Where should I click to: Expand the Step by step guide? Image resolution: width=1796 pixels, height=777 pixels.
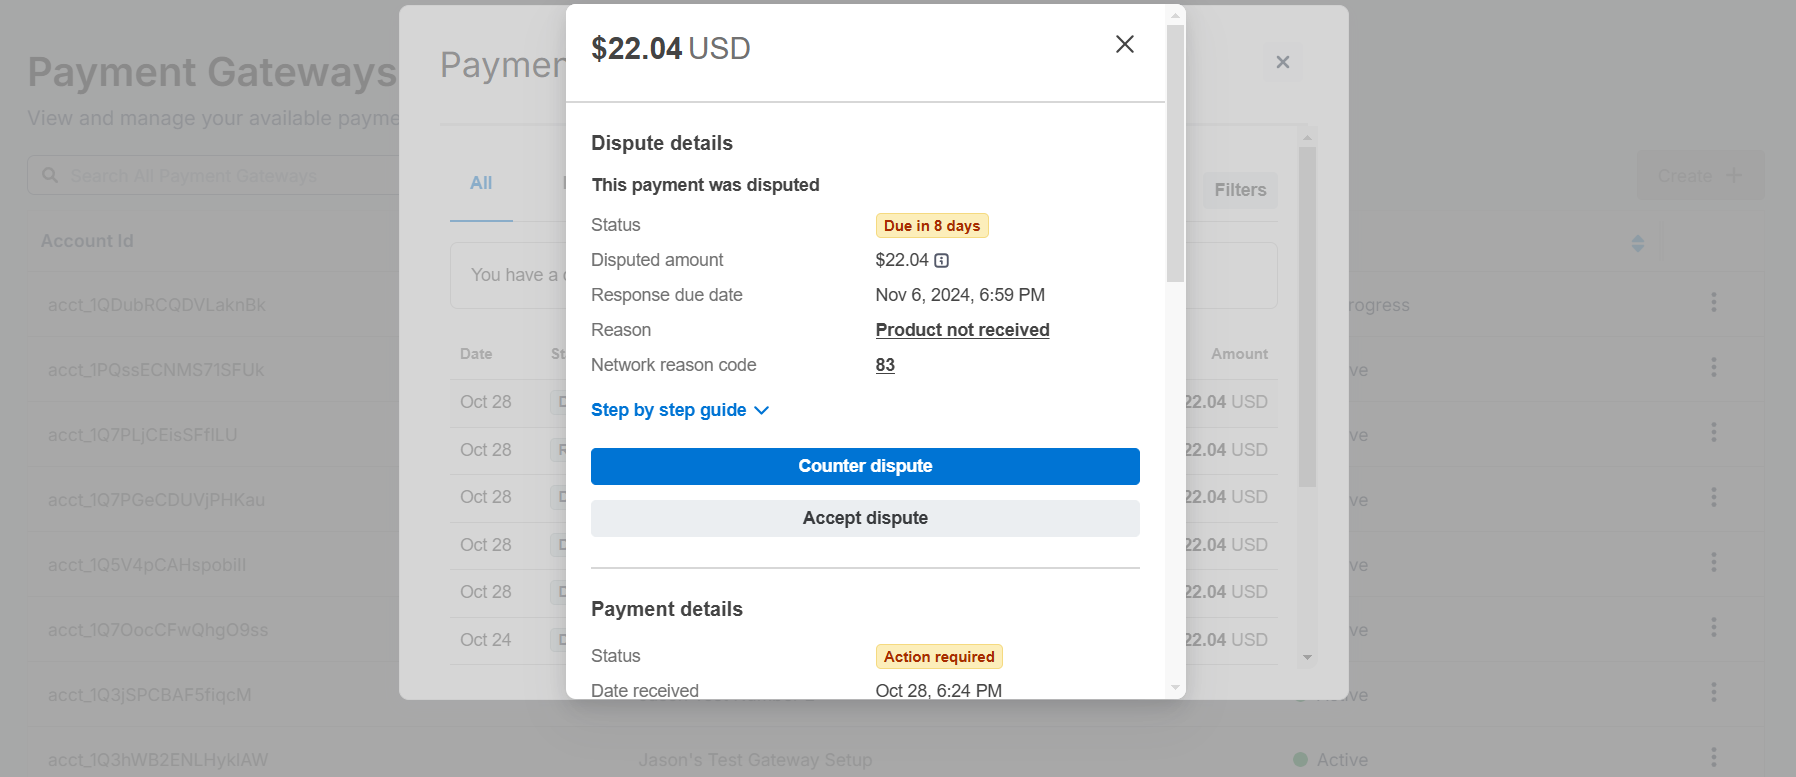679,410
